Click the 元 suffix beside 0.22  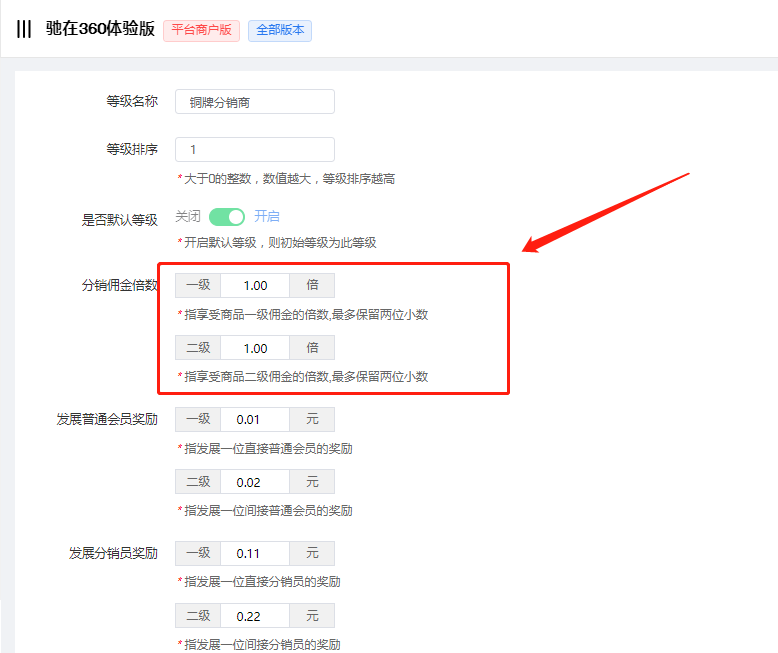pyautogui.click(x=312, y=616)
